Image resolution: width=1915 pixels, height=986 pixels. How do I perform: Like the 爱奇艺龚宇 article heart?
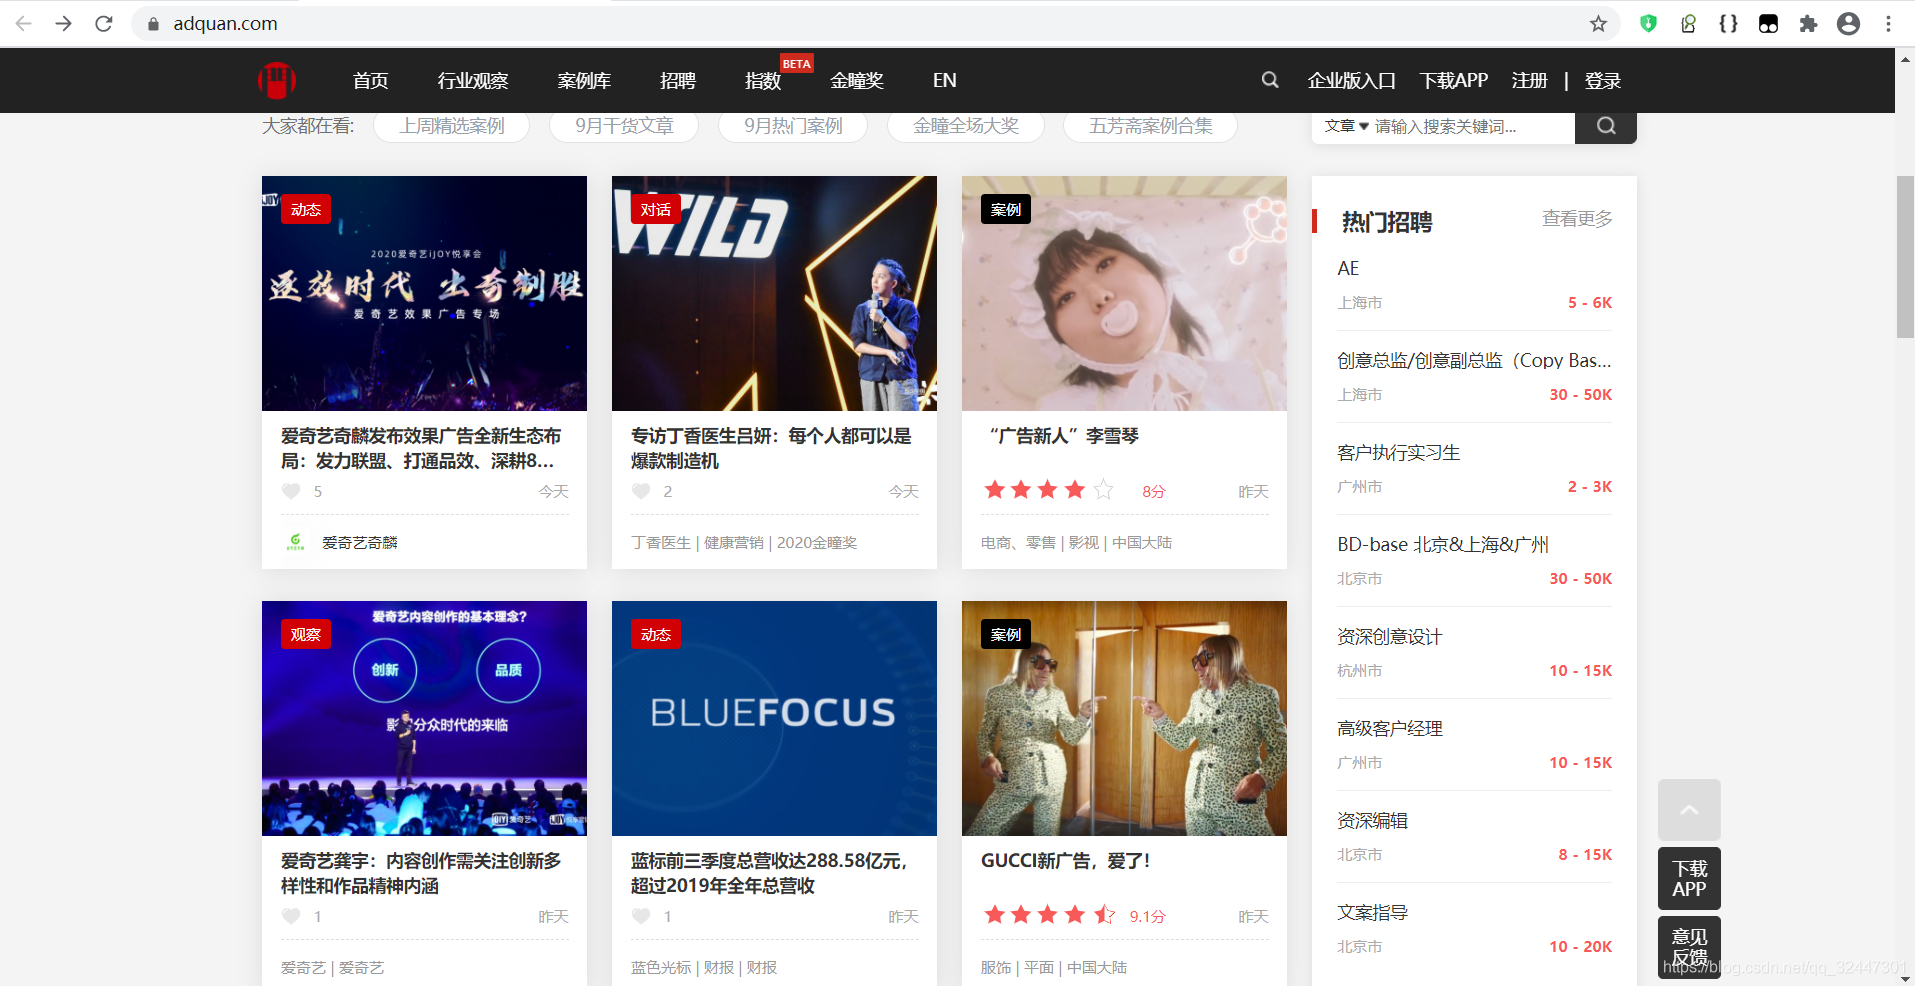point(291,916)
